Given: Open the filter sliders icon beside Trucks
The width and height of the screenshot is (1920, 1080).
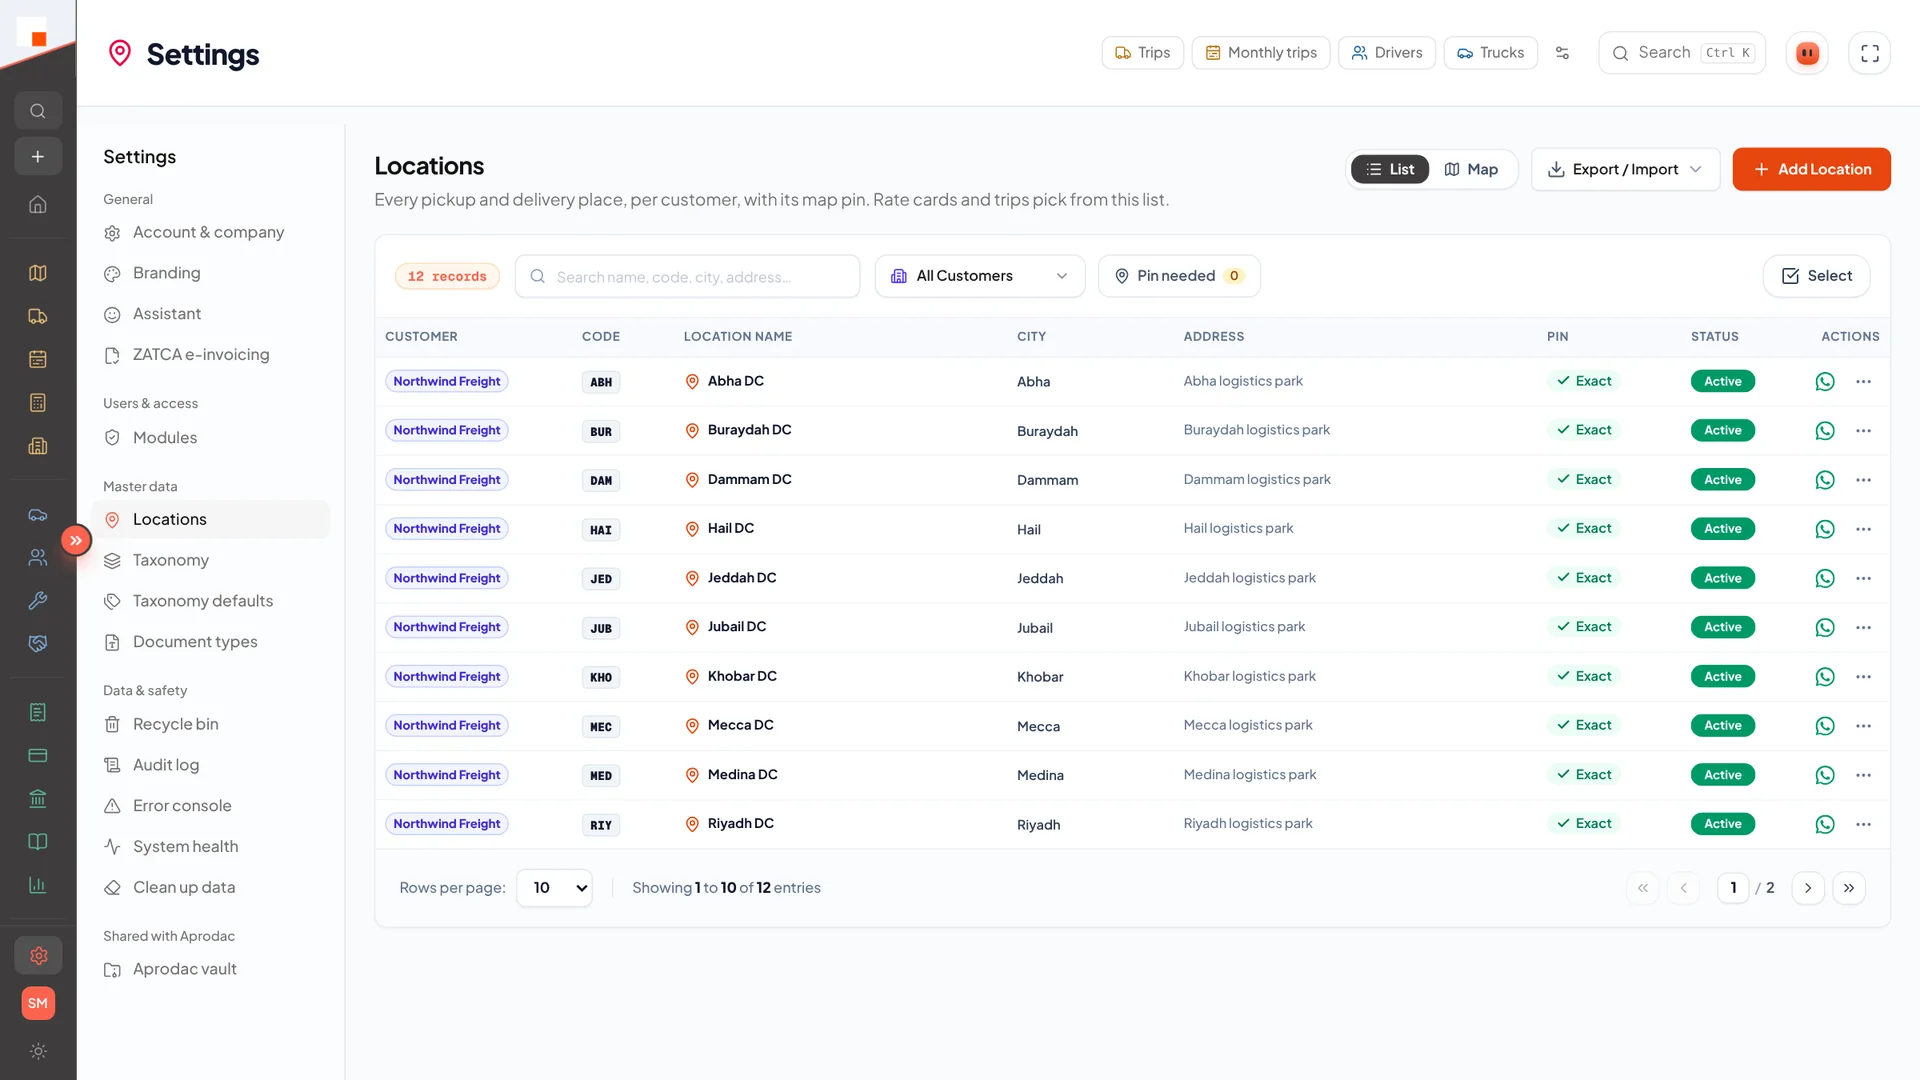Looking at the screenshot, I should pyautogui.click(x=1562, y=53).
